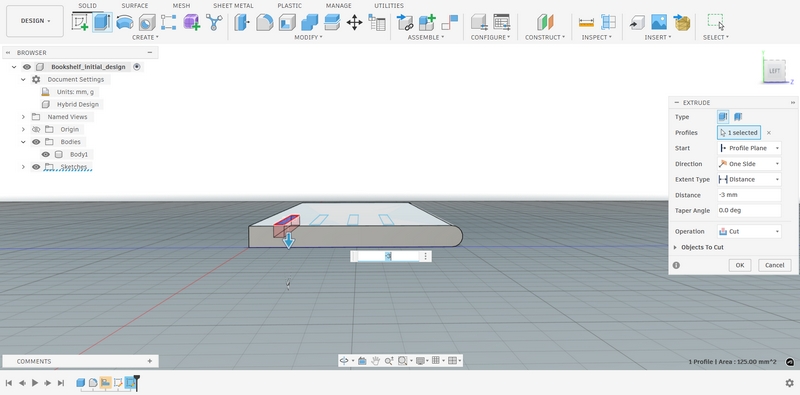
Task: Expand the Named Views folder
Action: 23,117
